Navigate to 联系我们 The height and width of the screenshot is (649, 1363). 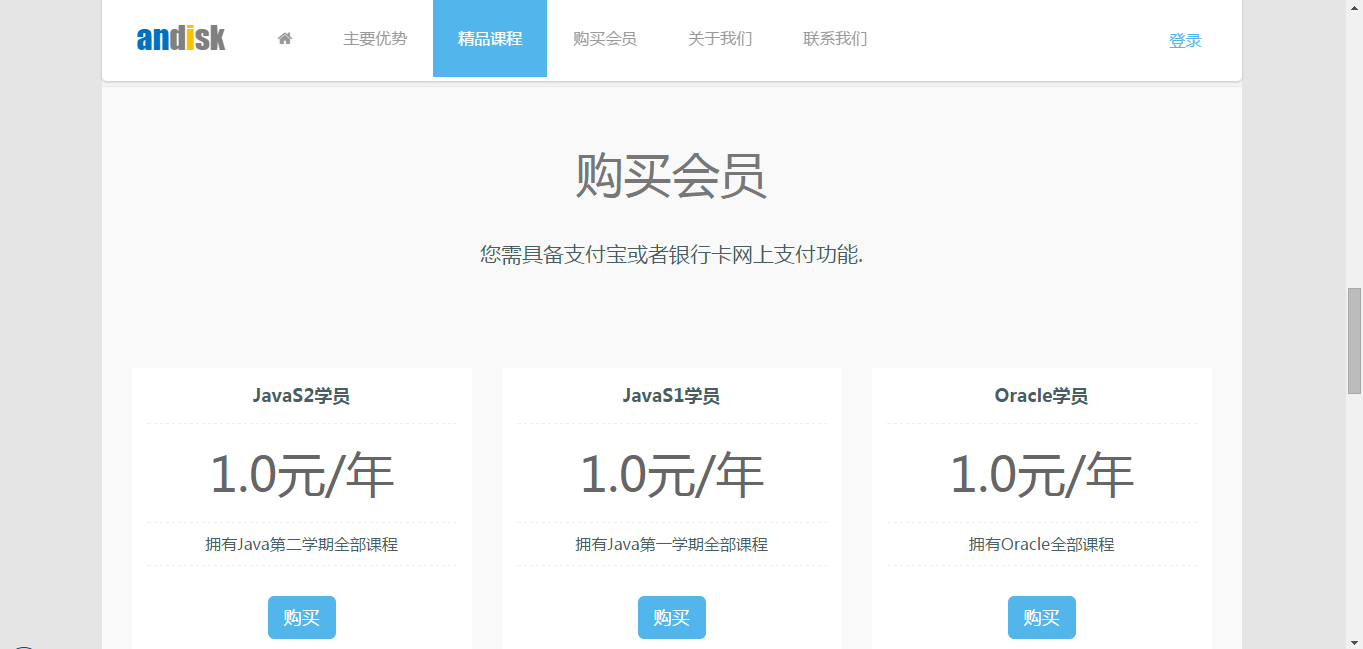[834, 39]
